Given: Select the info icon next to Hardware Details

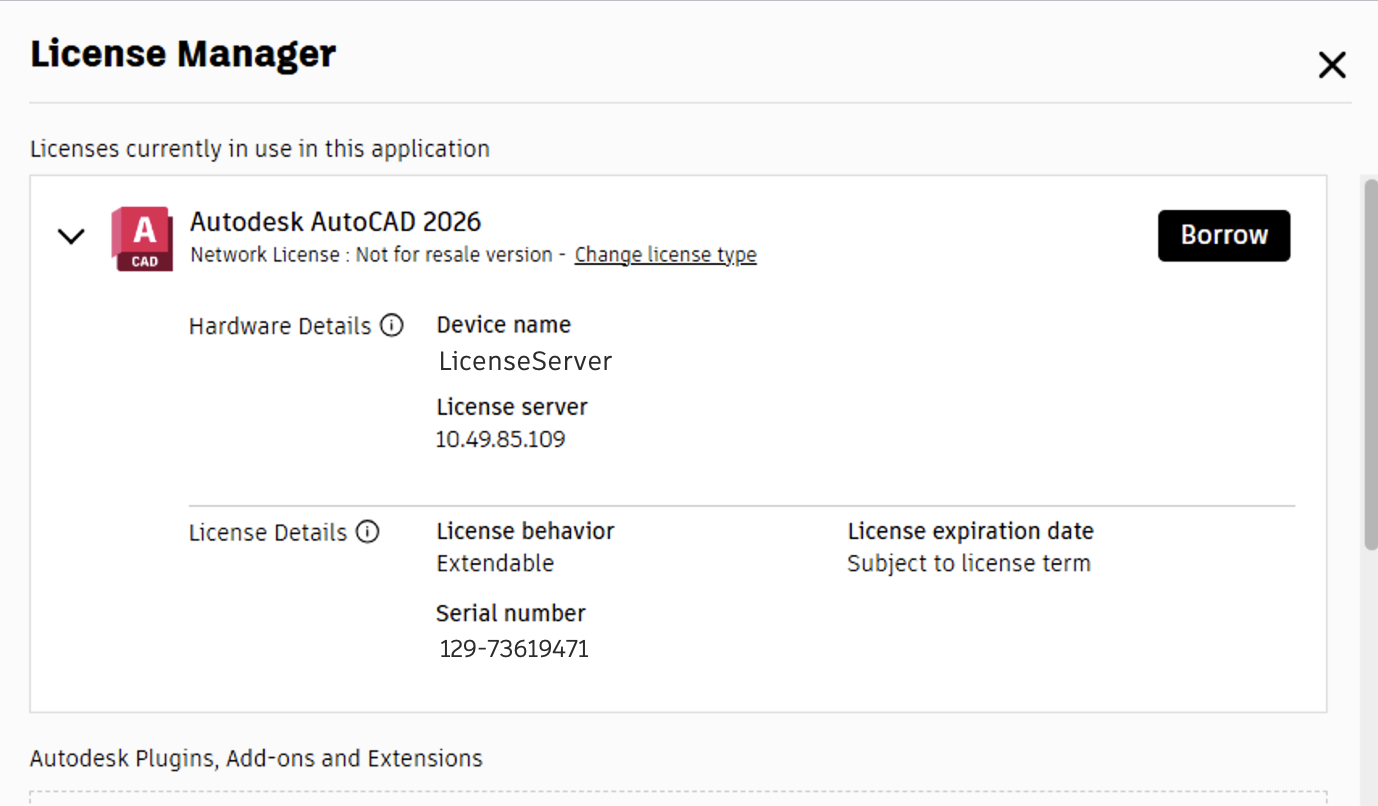Looking at the screenshot, I should [x=392, y=325].
